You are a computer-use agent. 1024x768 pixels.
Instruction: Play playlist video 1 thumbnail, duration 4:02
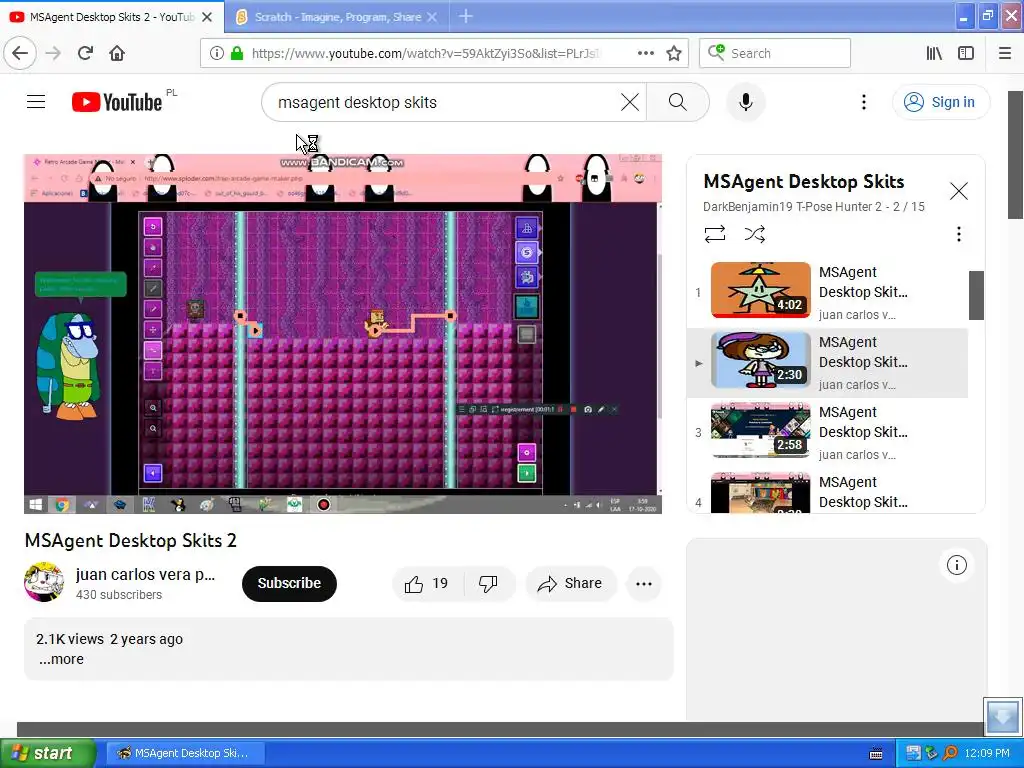[760, 290]
